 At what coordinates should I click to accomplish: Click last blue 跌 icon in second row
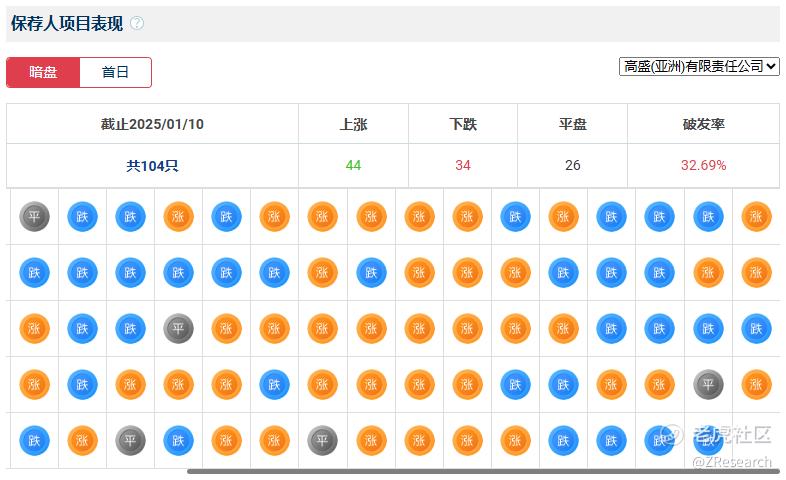coord(756,272)
